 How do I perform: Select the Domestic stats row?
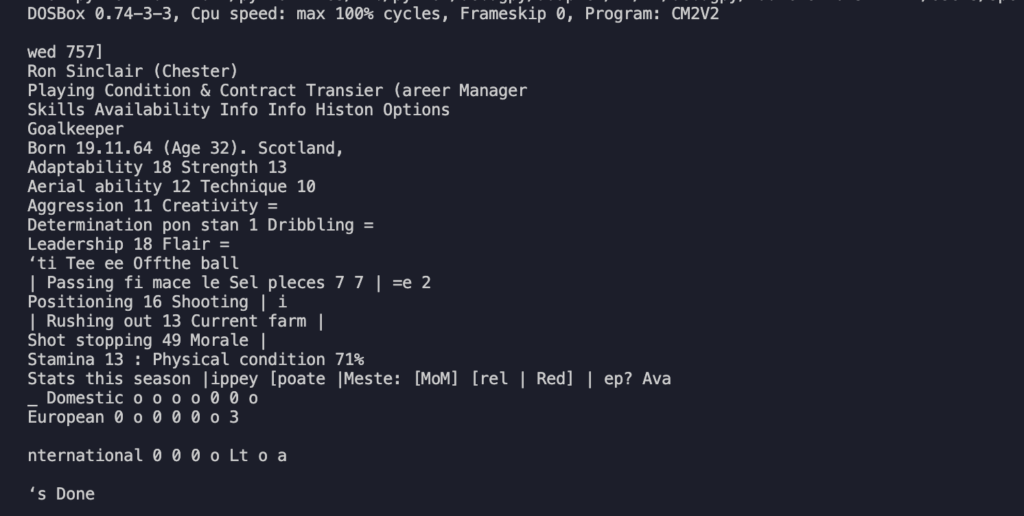142,398
